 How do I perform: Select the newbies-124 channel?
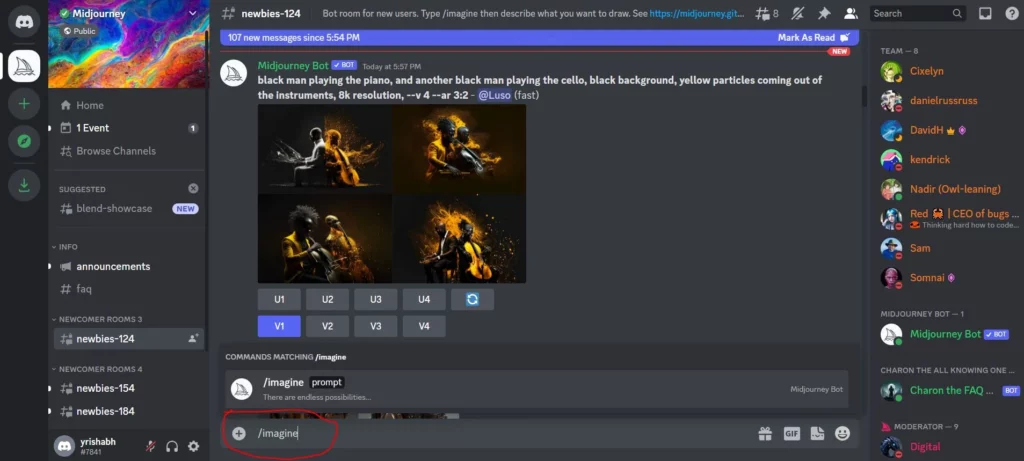coord(128,338)
